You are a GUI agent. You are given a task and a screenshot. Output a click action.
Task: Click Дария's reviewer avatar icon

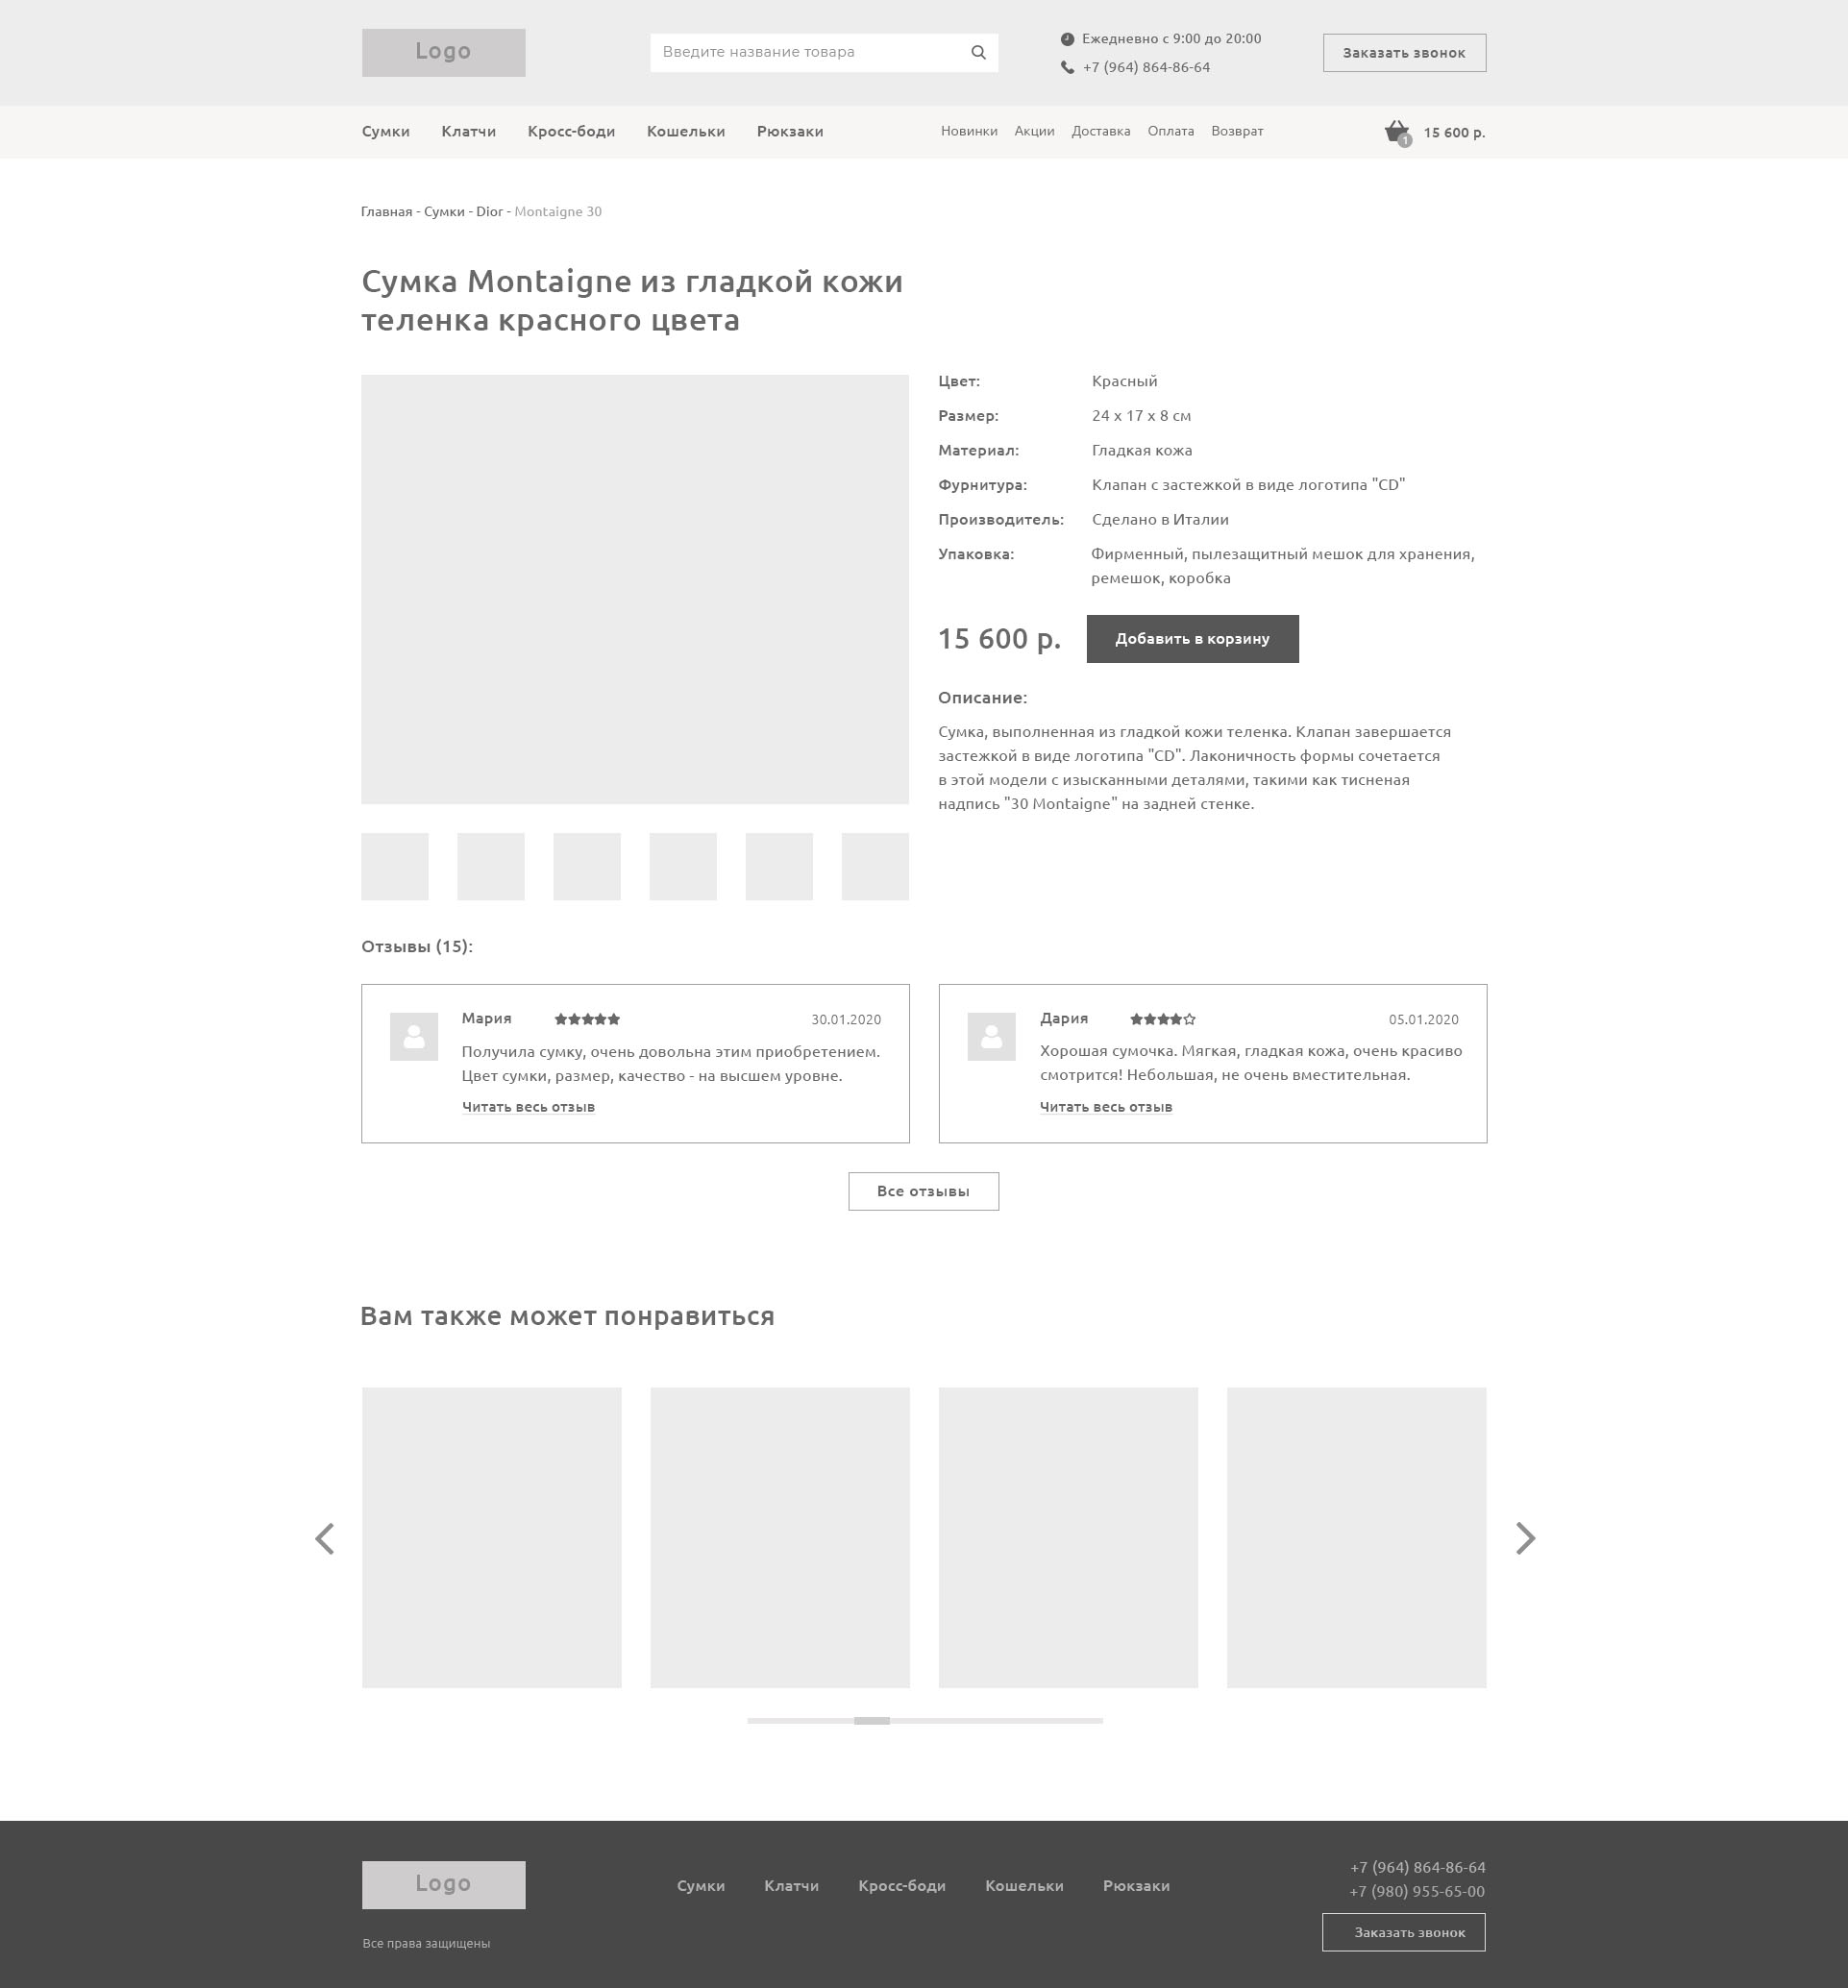click(991, 1036)
